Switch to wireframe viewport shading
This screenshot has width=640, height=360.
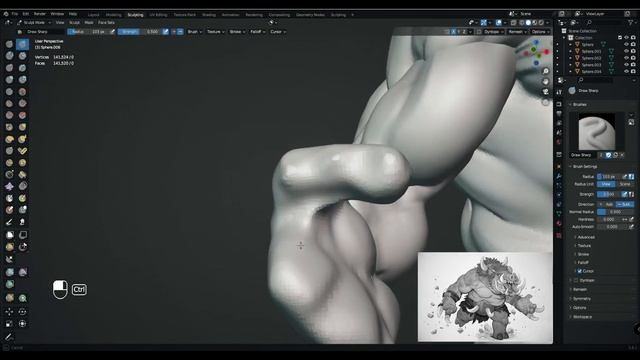522,23
